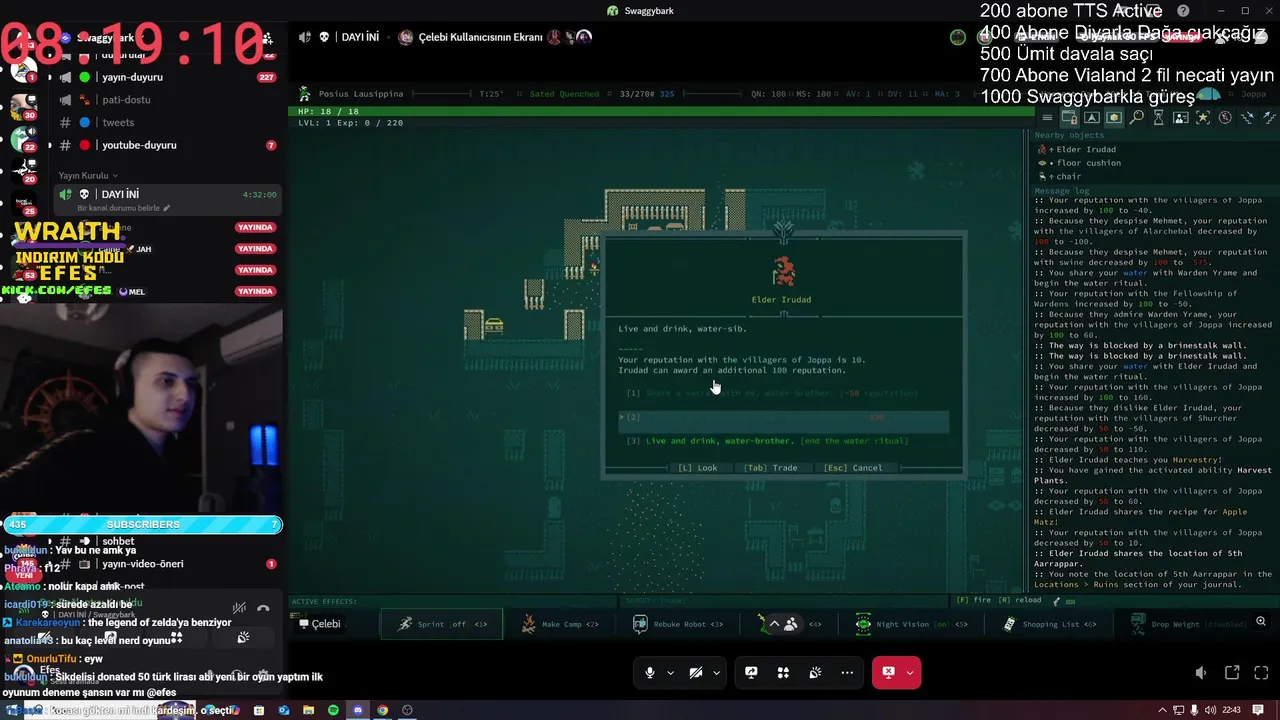Open Chrome from the taskbar
The height and width of the screenshot is (720, 1280).
(382, 710)
